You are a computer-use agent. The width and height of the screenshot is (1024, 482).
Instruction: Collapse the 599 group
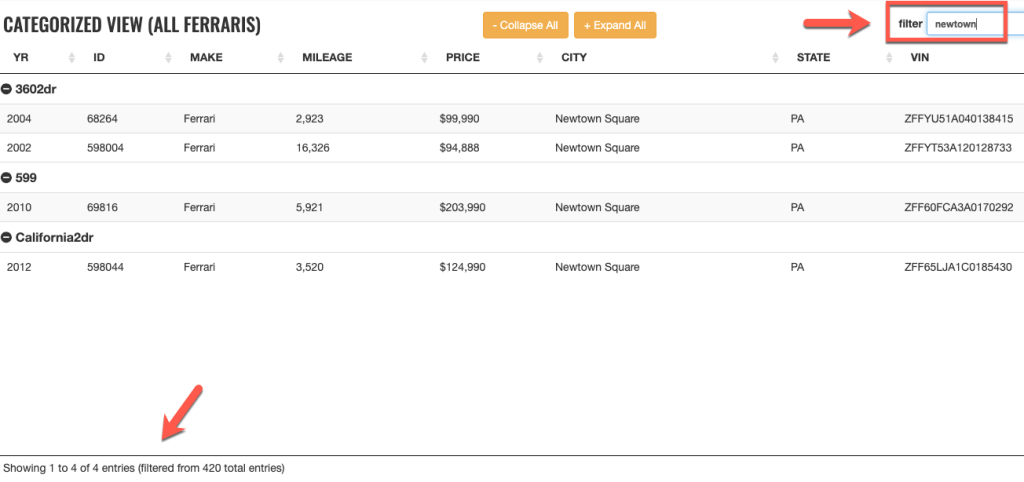8,178
